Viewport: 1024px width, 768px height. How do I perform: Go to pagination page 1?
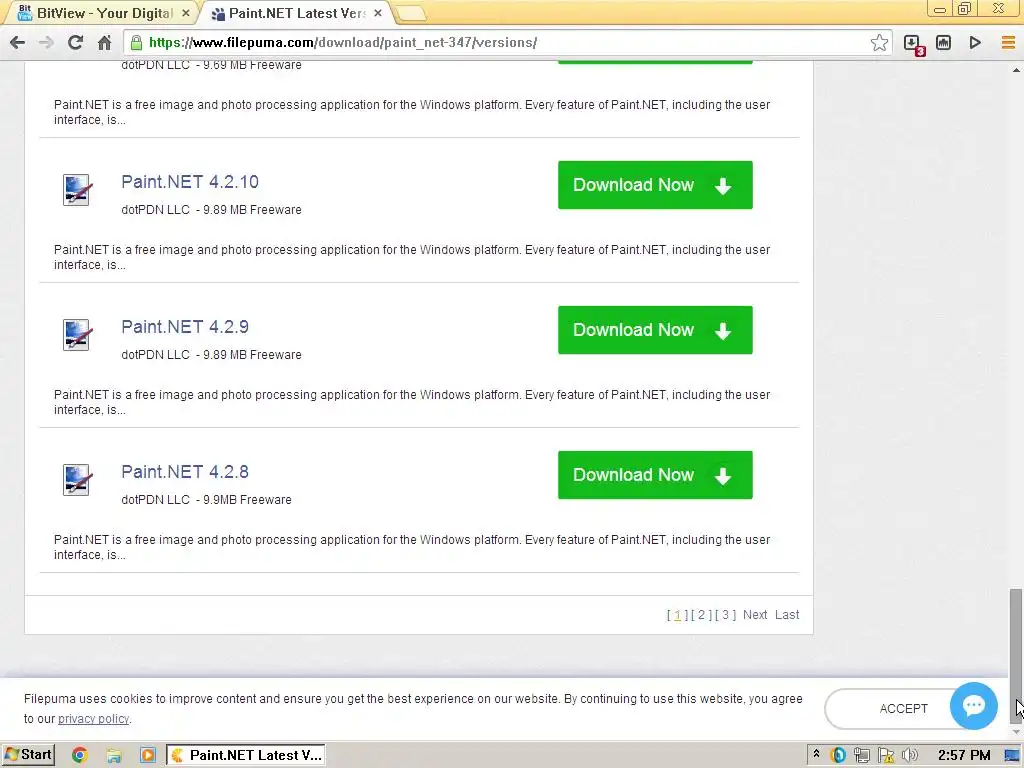(677, 615)
